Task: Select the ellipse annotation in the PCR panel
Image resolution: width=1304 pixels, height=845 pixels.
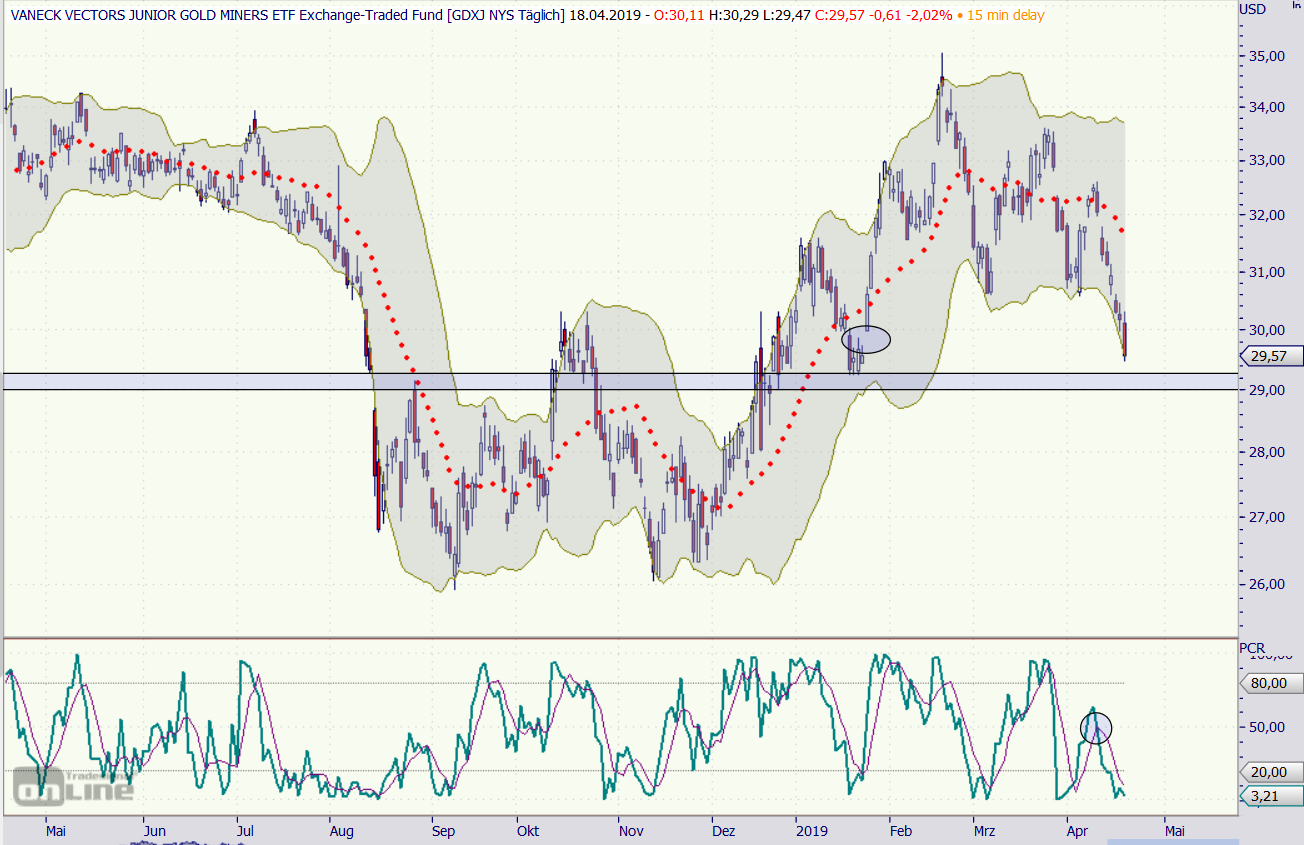Action: coord(1096,728)
